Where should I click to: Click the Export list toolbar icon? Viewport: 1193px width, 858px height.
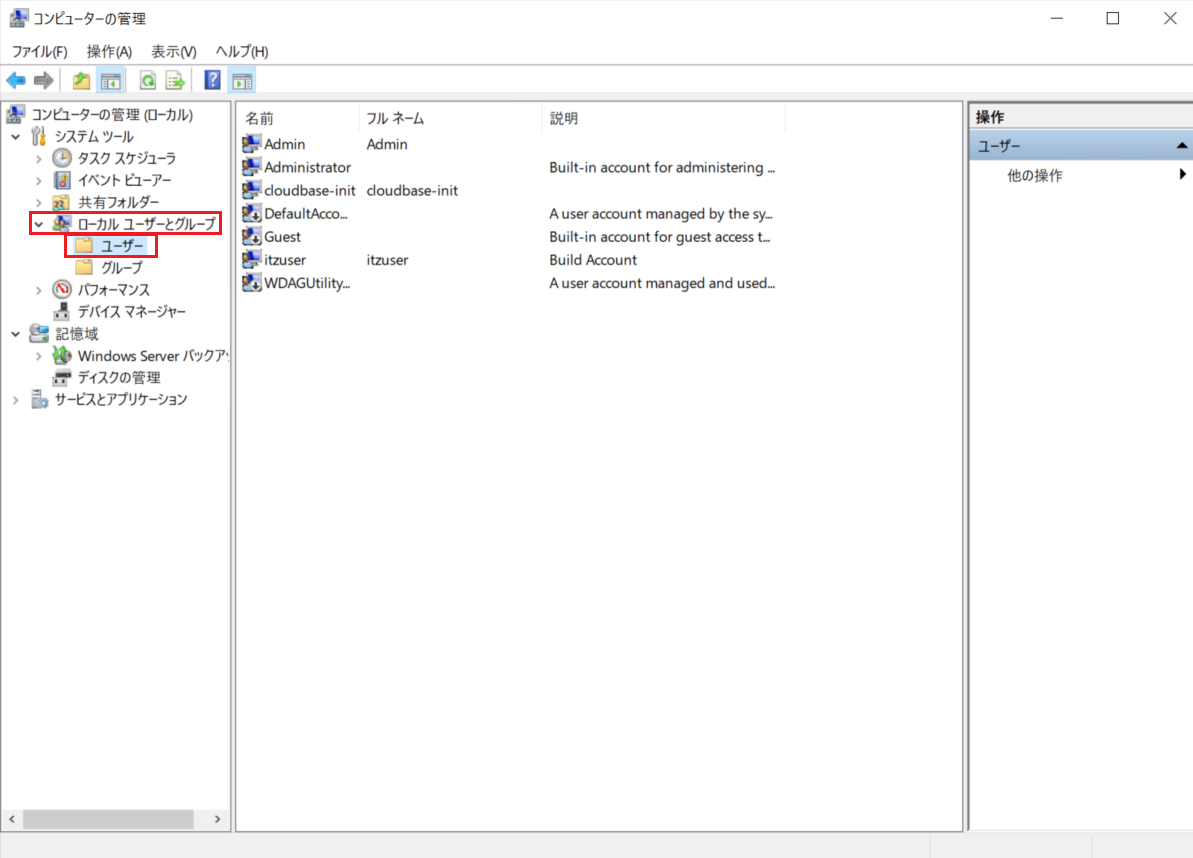[176, 81]
